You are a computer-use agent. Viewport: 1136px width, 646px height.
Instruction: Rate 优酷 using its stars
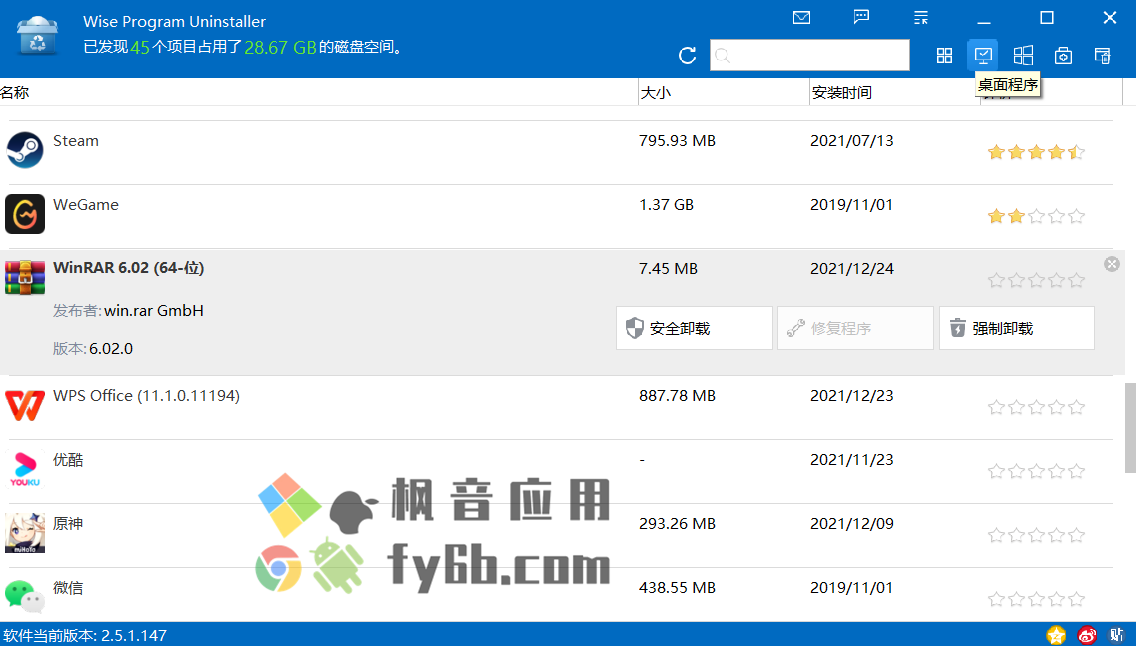[x=1036, y=471]
